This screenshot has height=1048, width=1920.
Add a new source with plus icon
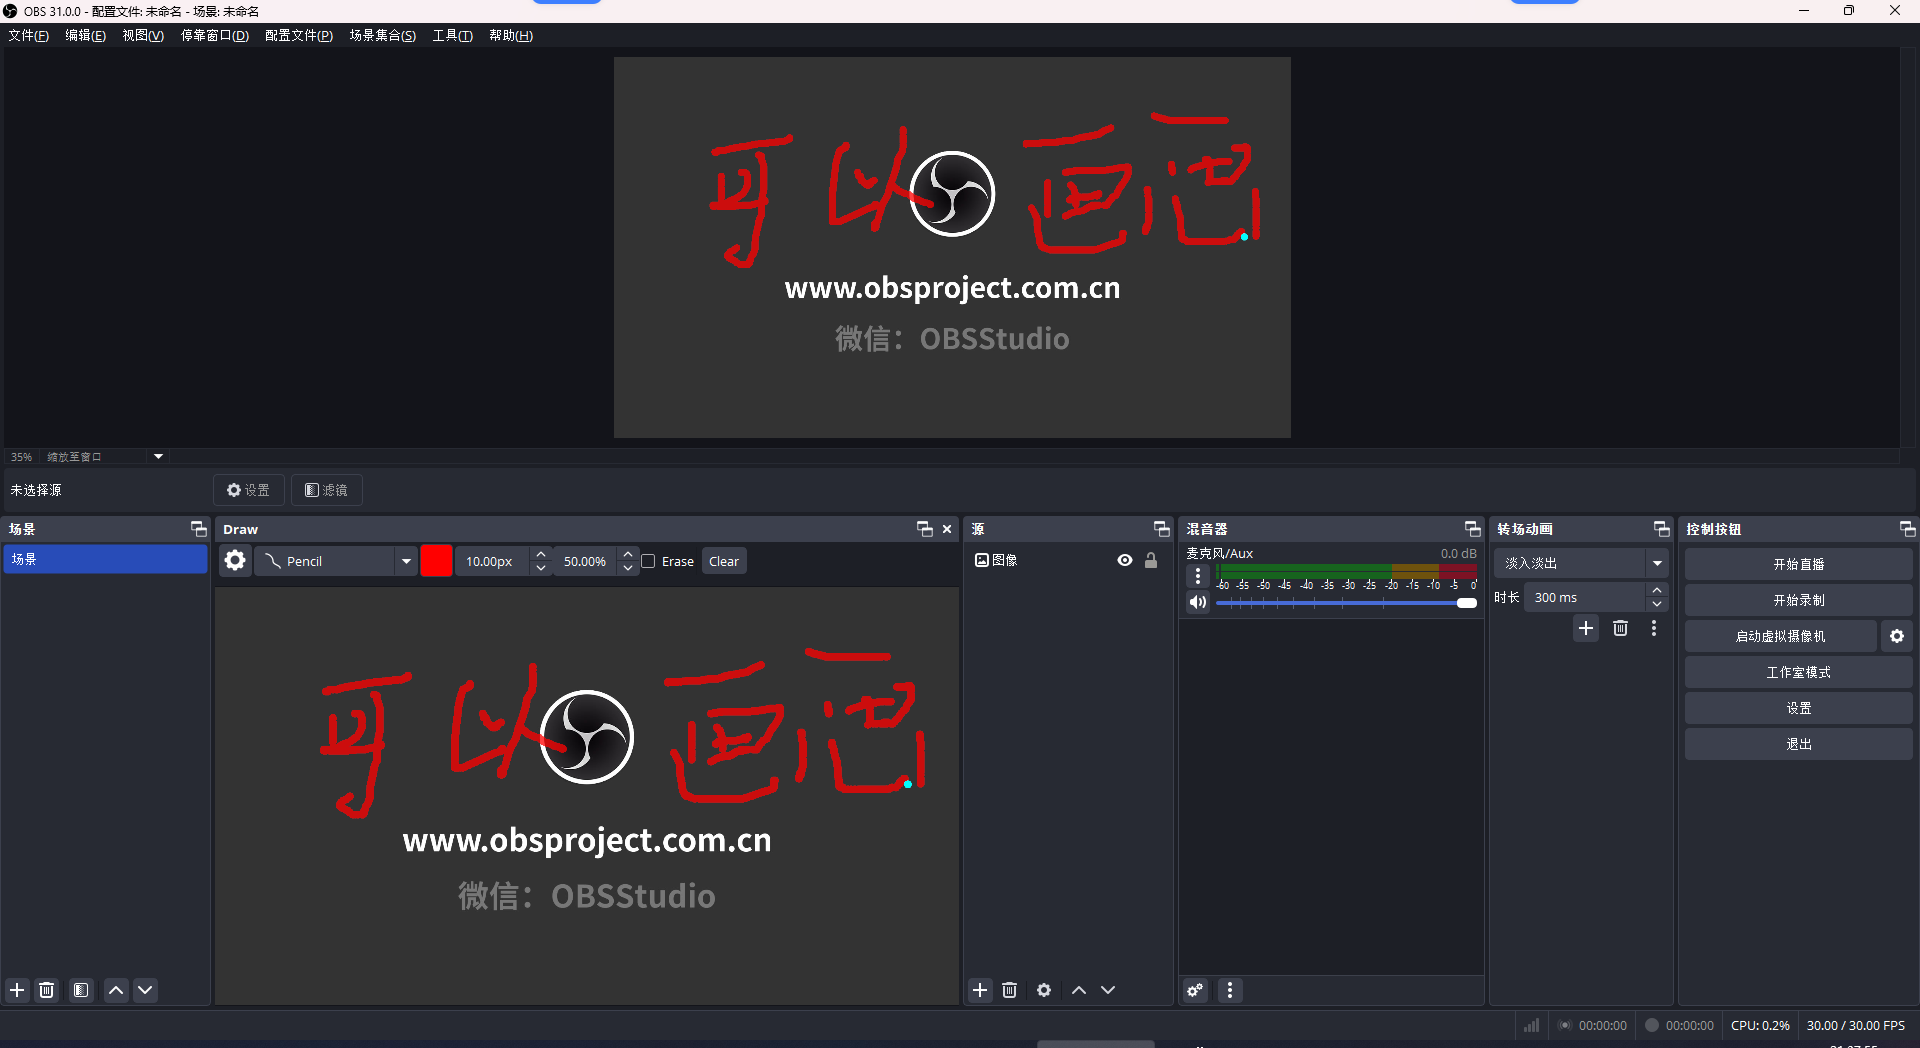[980, 990]
